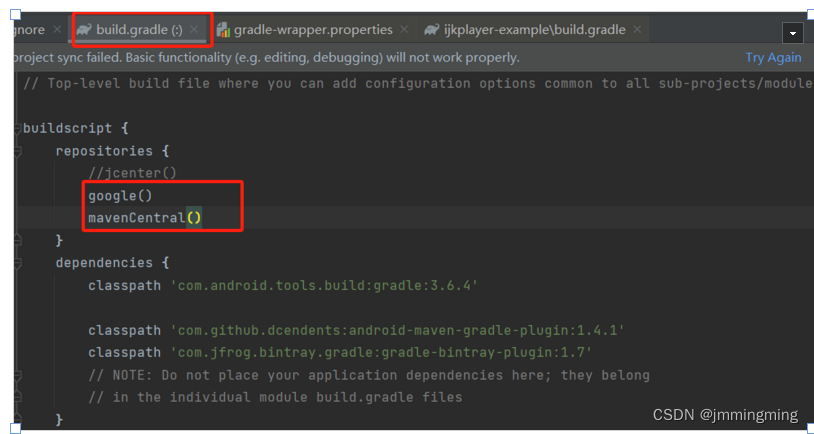Select the build.gradle (:) tab
The height and width of the screenshot is (434, 814).
pos(139,30)
